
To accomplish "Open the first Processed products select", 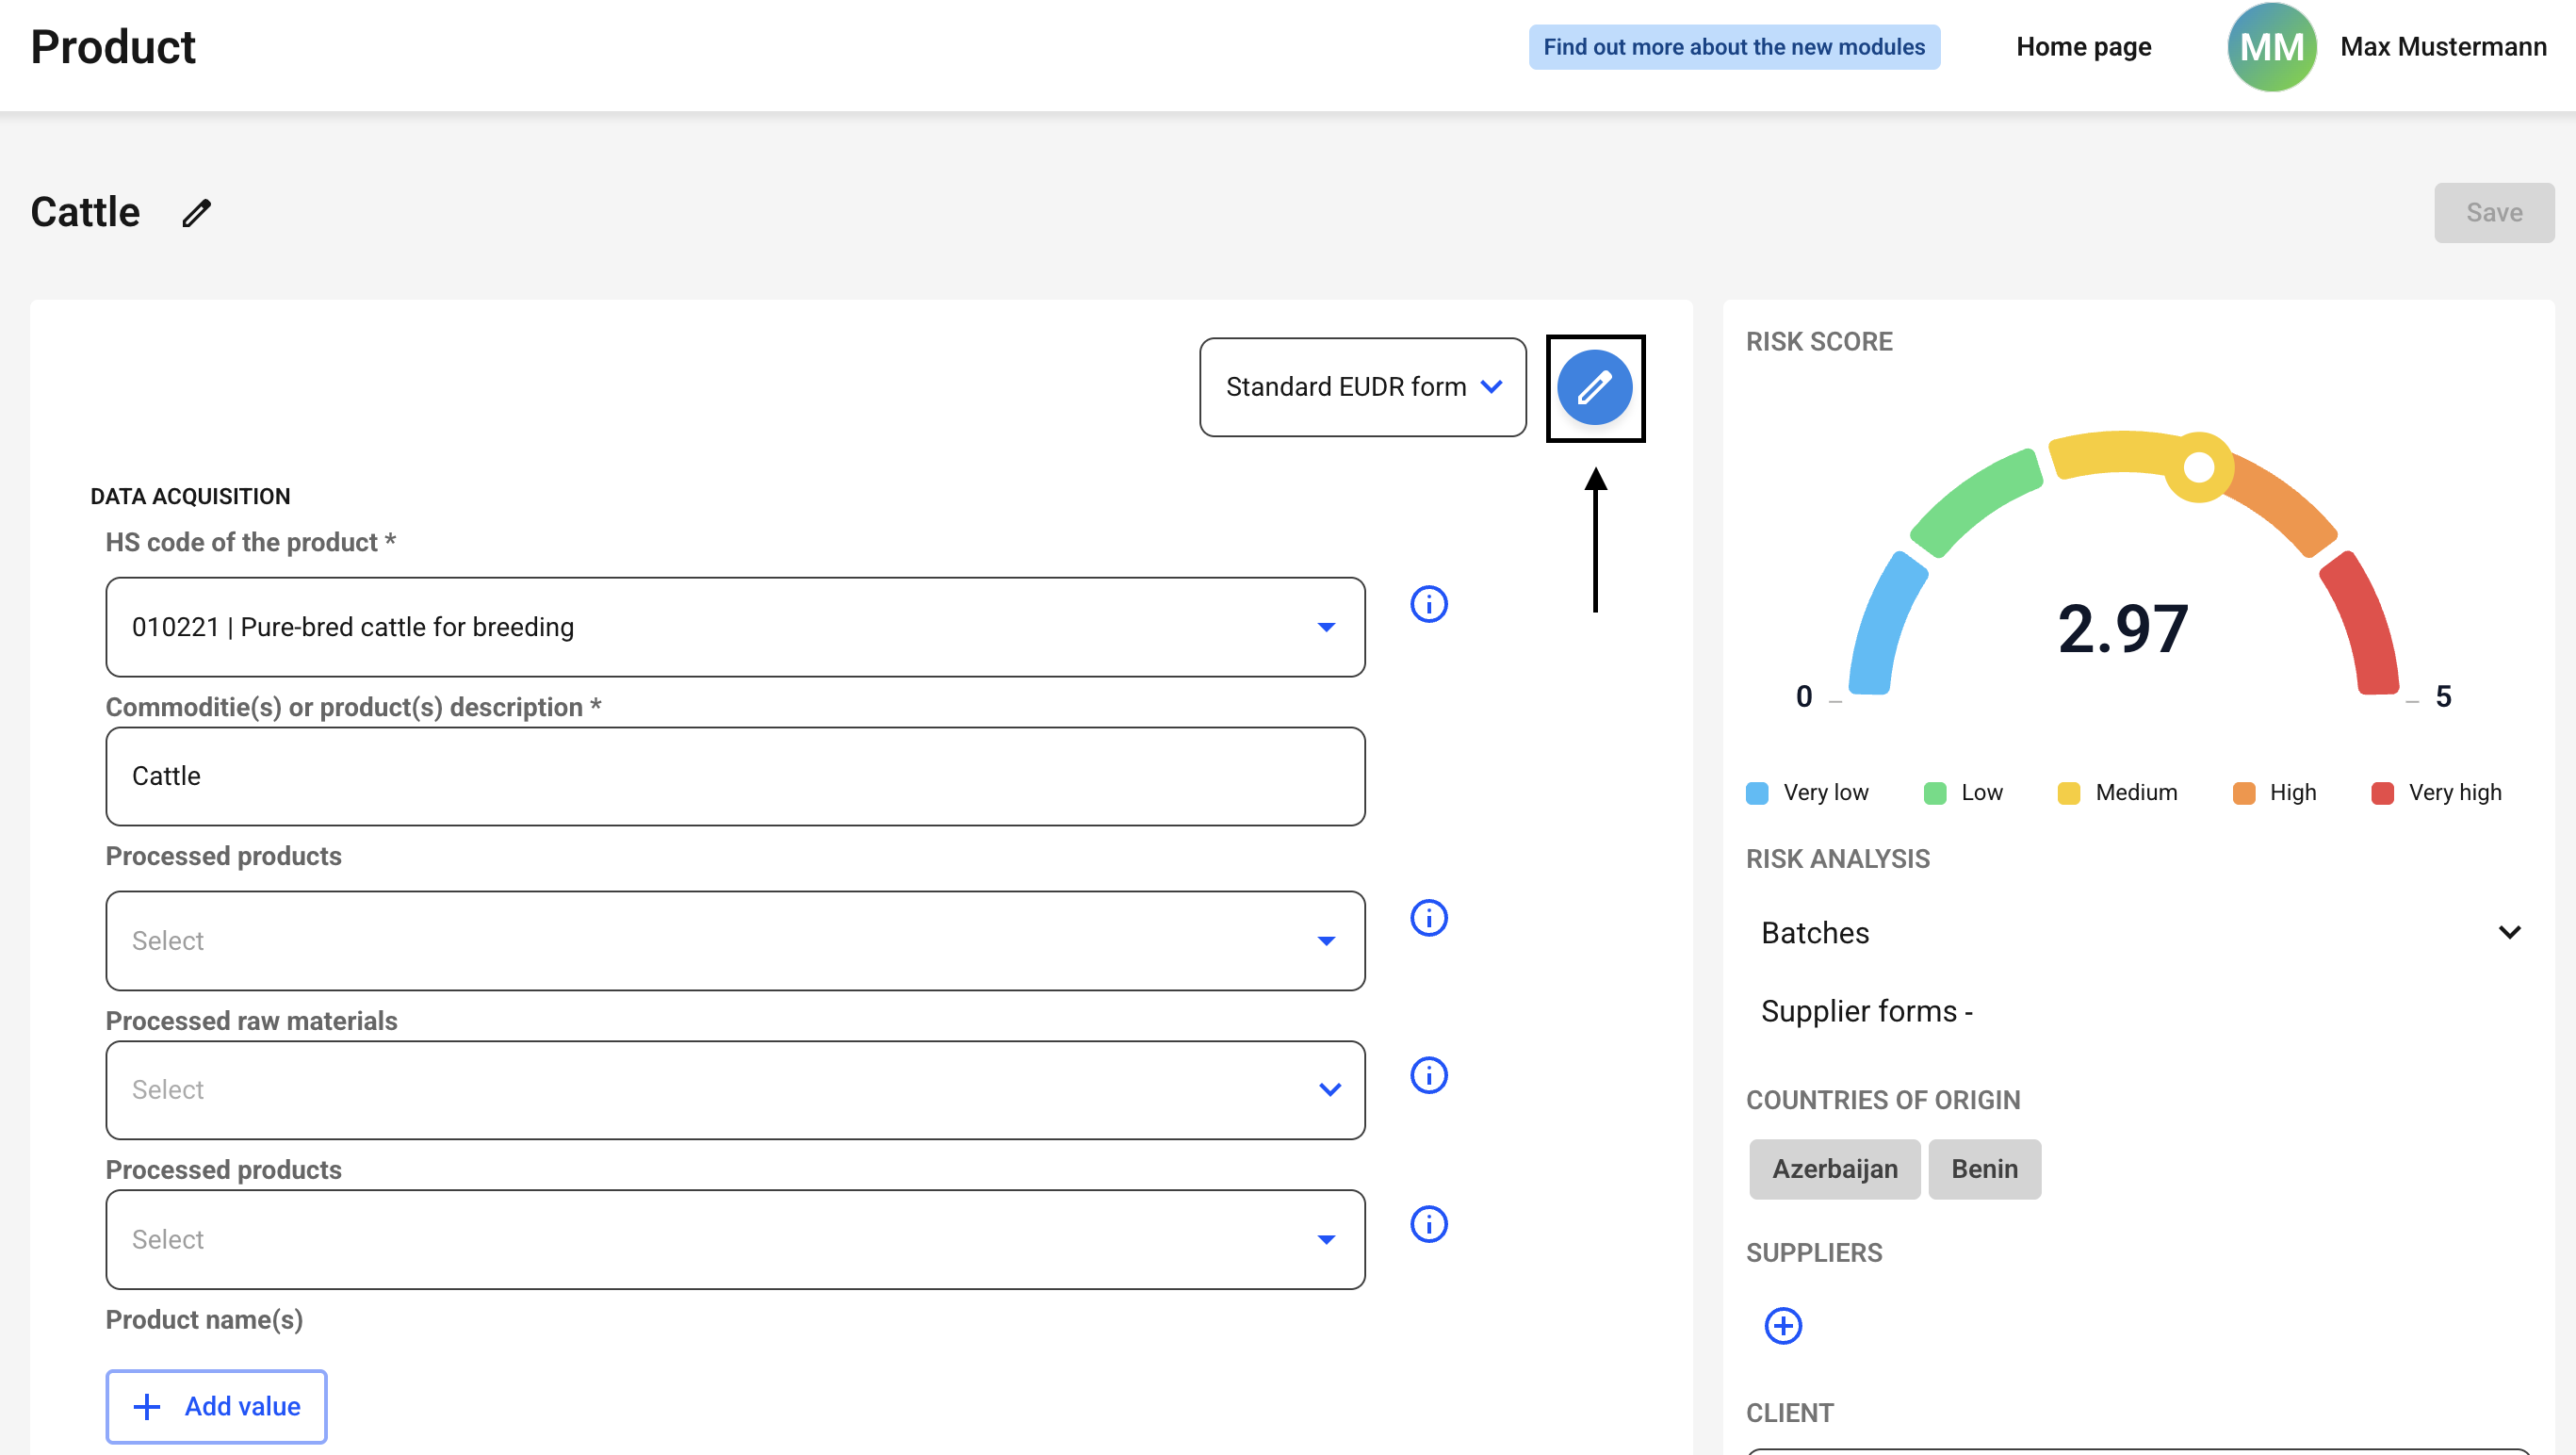I will [x=735, y=941].
